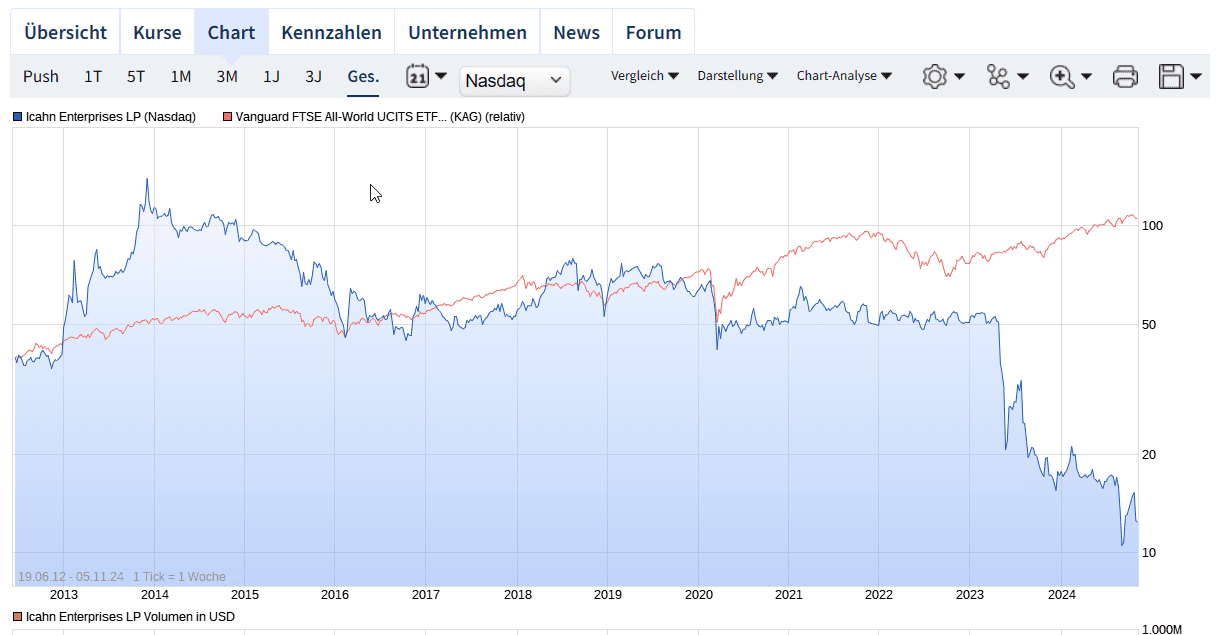
Task: Click the 2024 year label on the axis
Action: pyautogui.click(x=1061, y=595)
